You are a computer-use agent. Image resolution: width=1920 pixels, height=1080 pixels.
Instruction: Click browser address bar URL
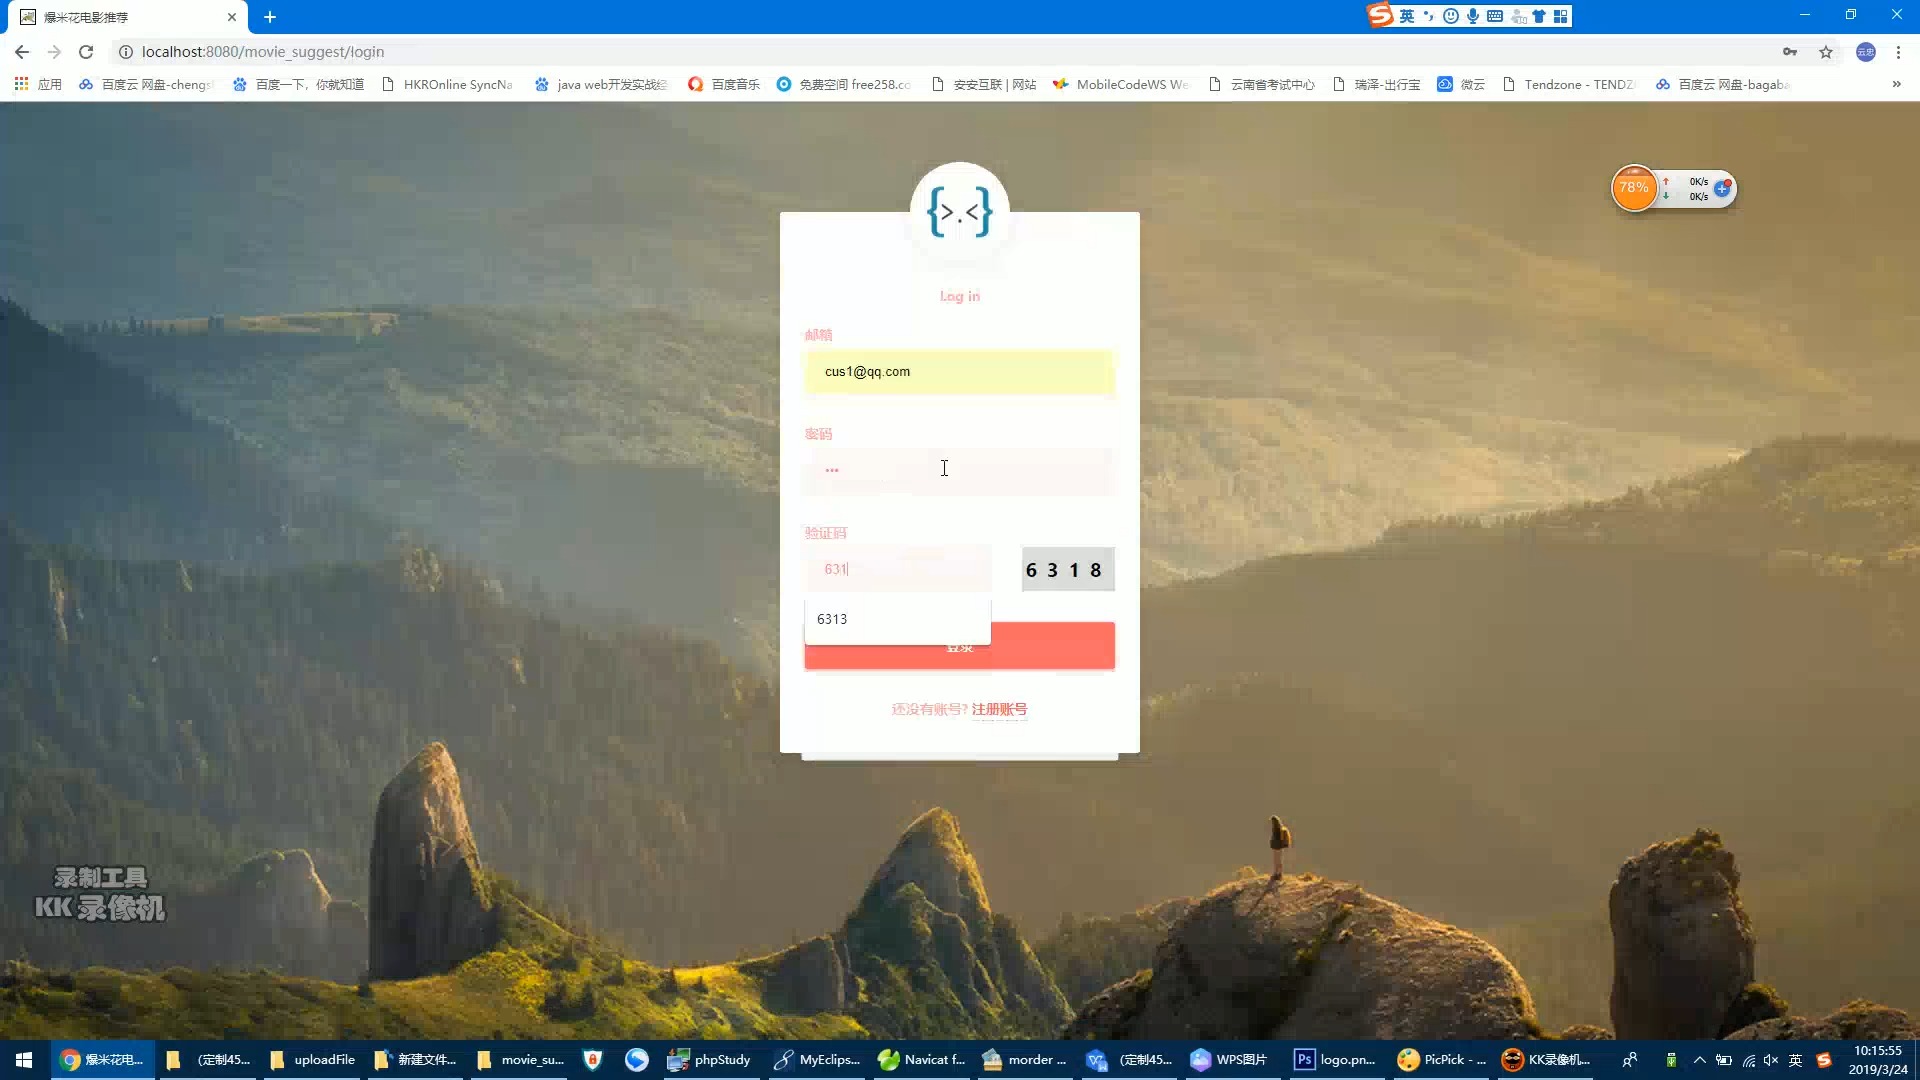coord(262,51)
